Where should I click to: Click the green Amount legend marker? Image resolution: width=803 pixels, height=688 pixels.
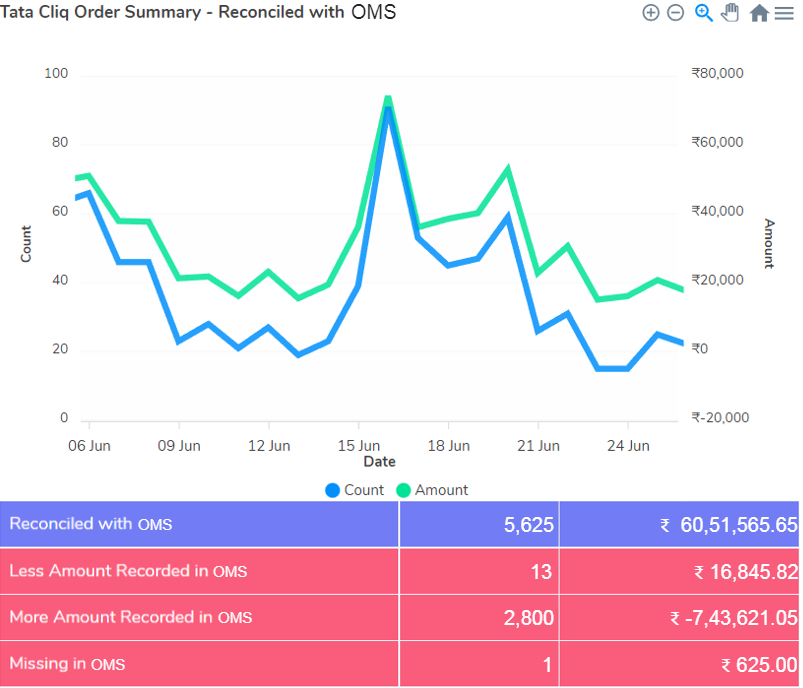(x=404, y=490)
